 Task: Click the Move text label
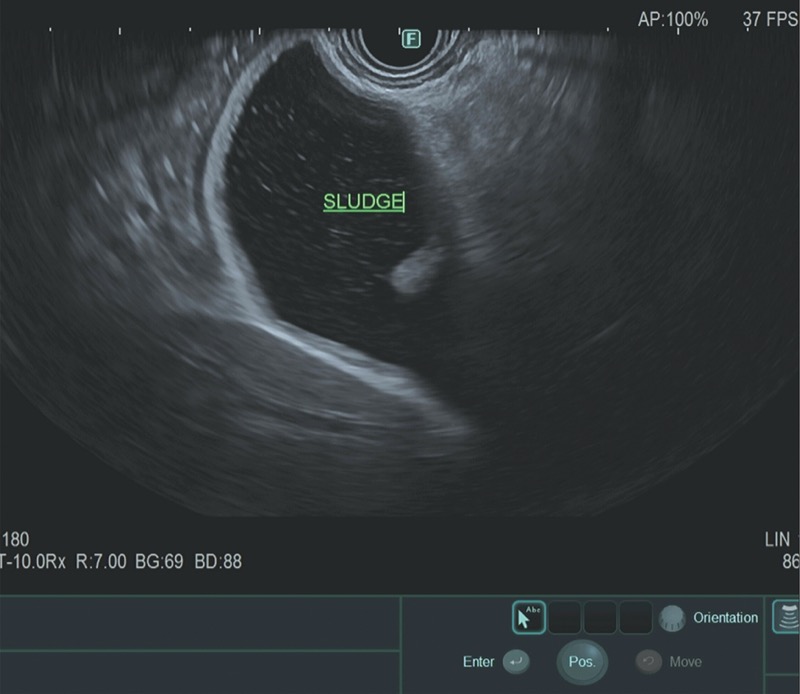coord(685,662)
